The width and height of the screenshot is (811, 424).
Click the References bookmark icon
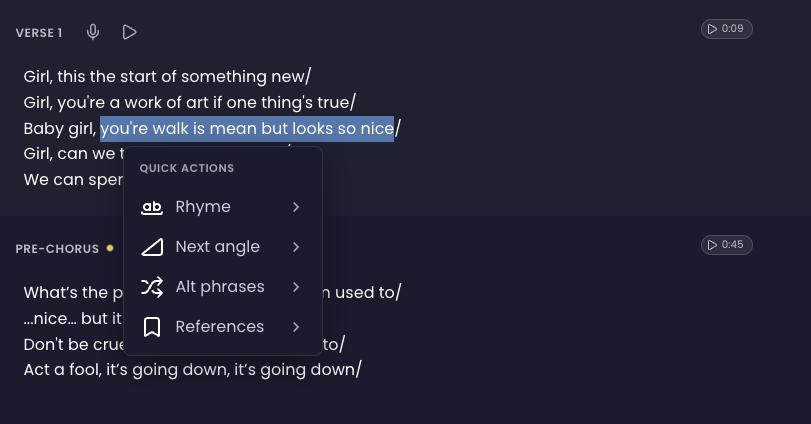click(152, 327)
